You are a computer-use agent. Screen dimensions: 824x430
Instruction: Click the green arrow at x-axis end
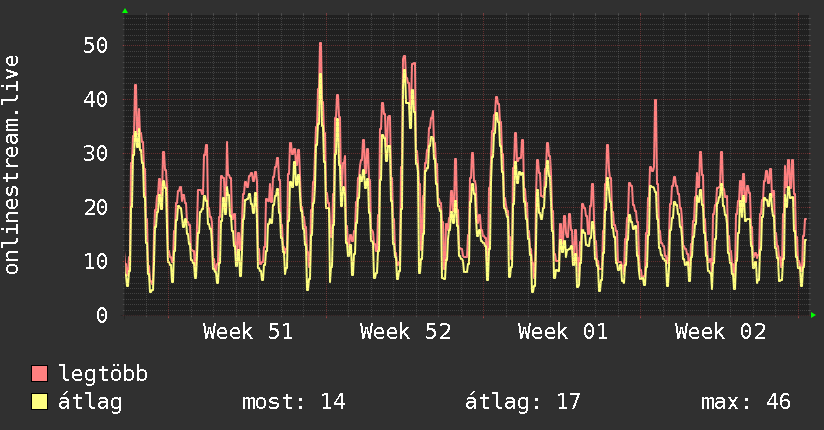(813, 315)
